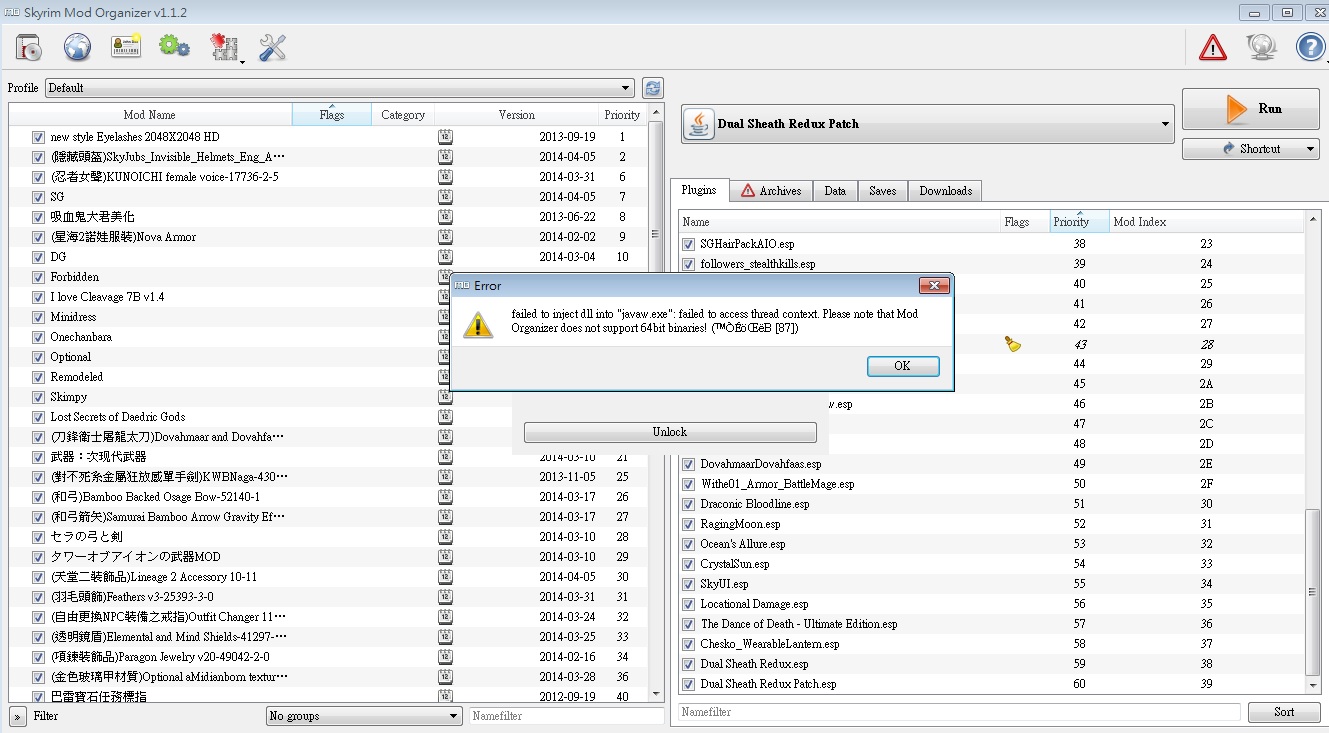This screenshot has width=1329, height=733.
Task: Click the flag icon in Lineage 2 Accessory row
Action: pos(445,577)
